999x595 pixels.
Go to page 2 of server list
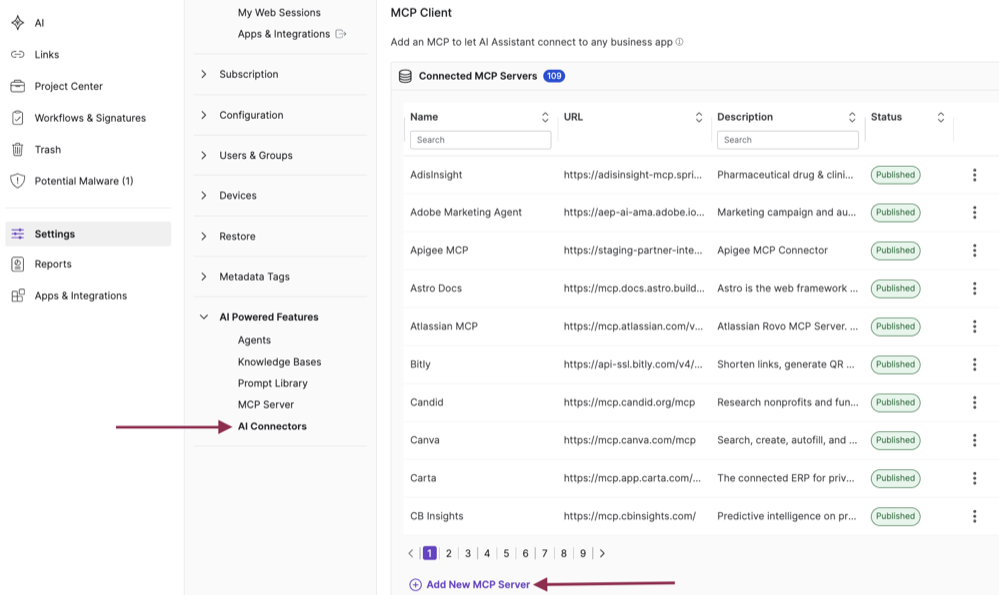click(x=449, y=553)
